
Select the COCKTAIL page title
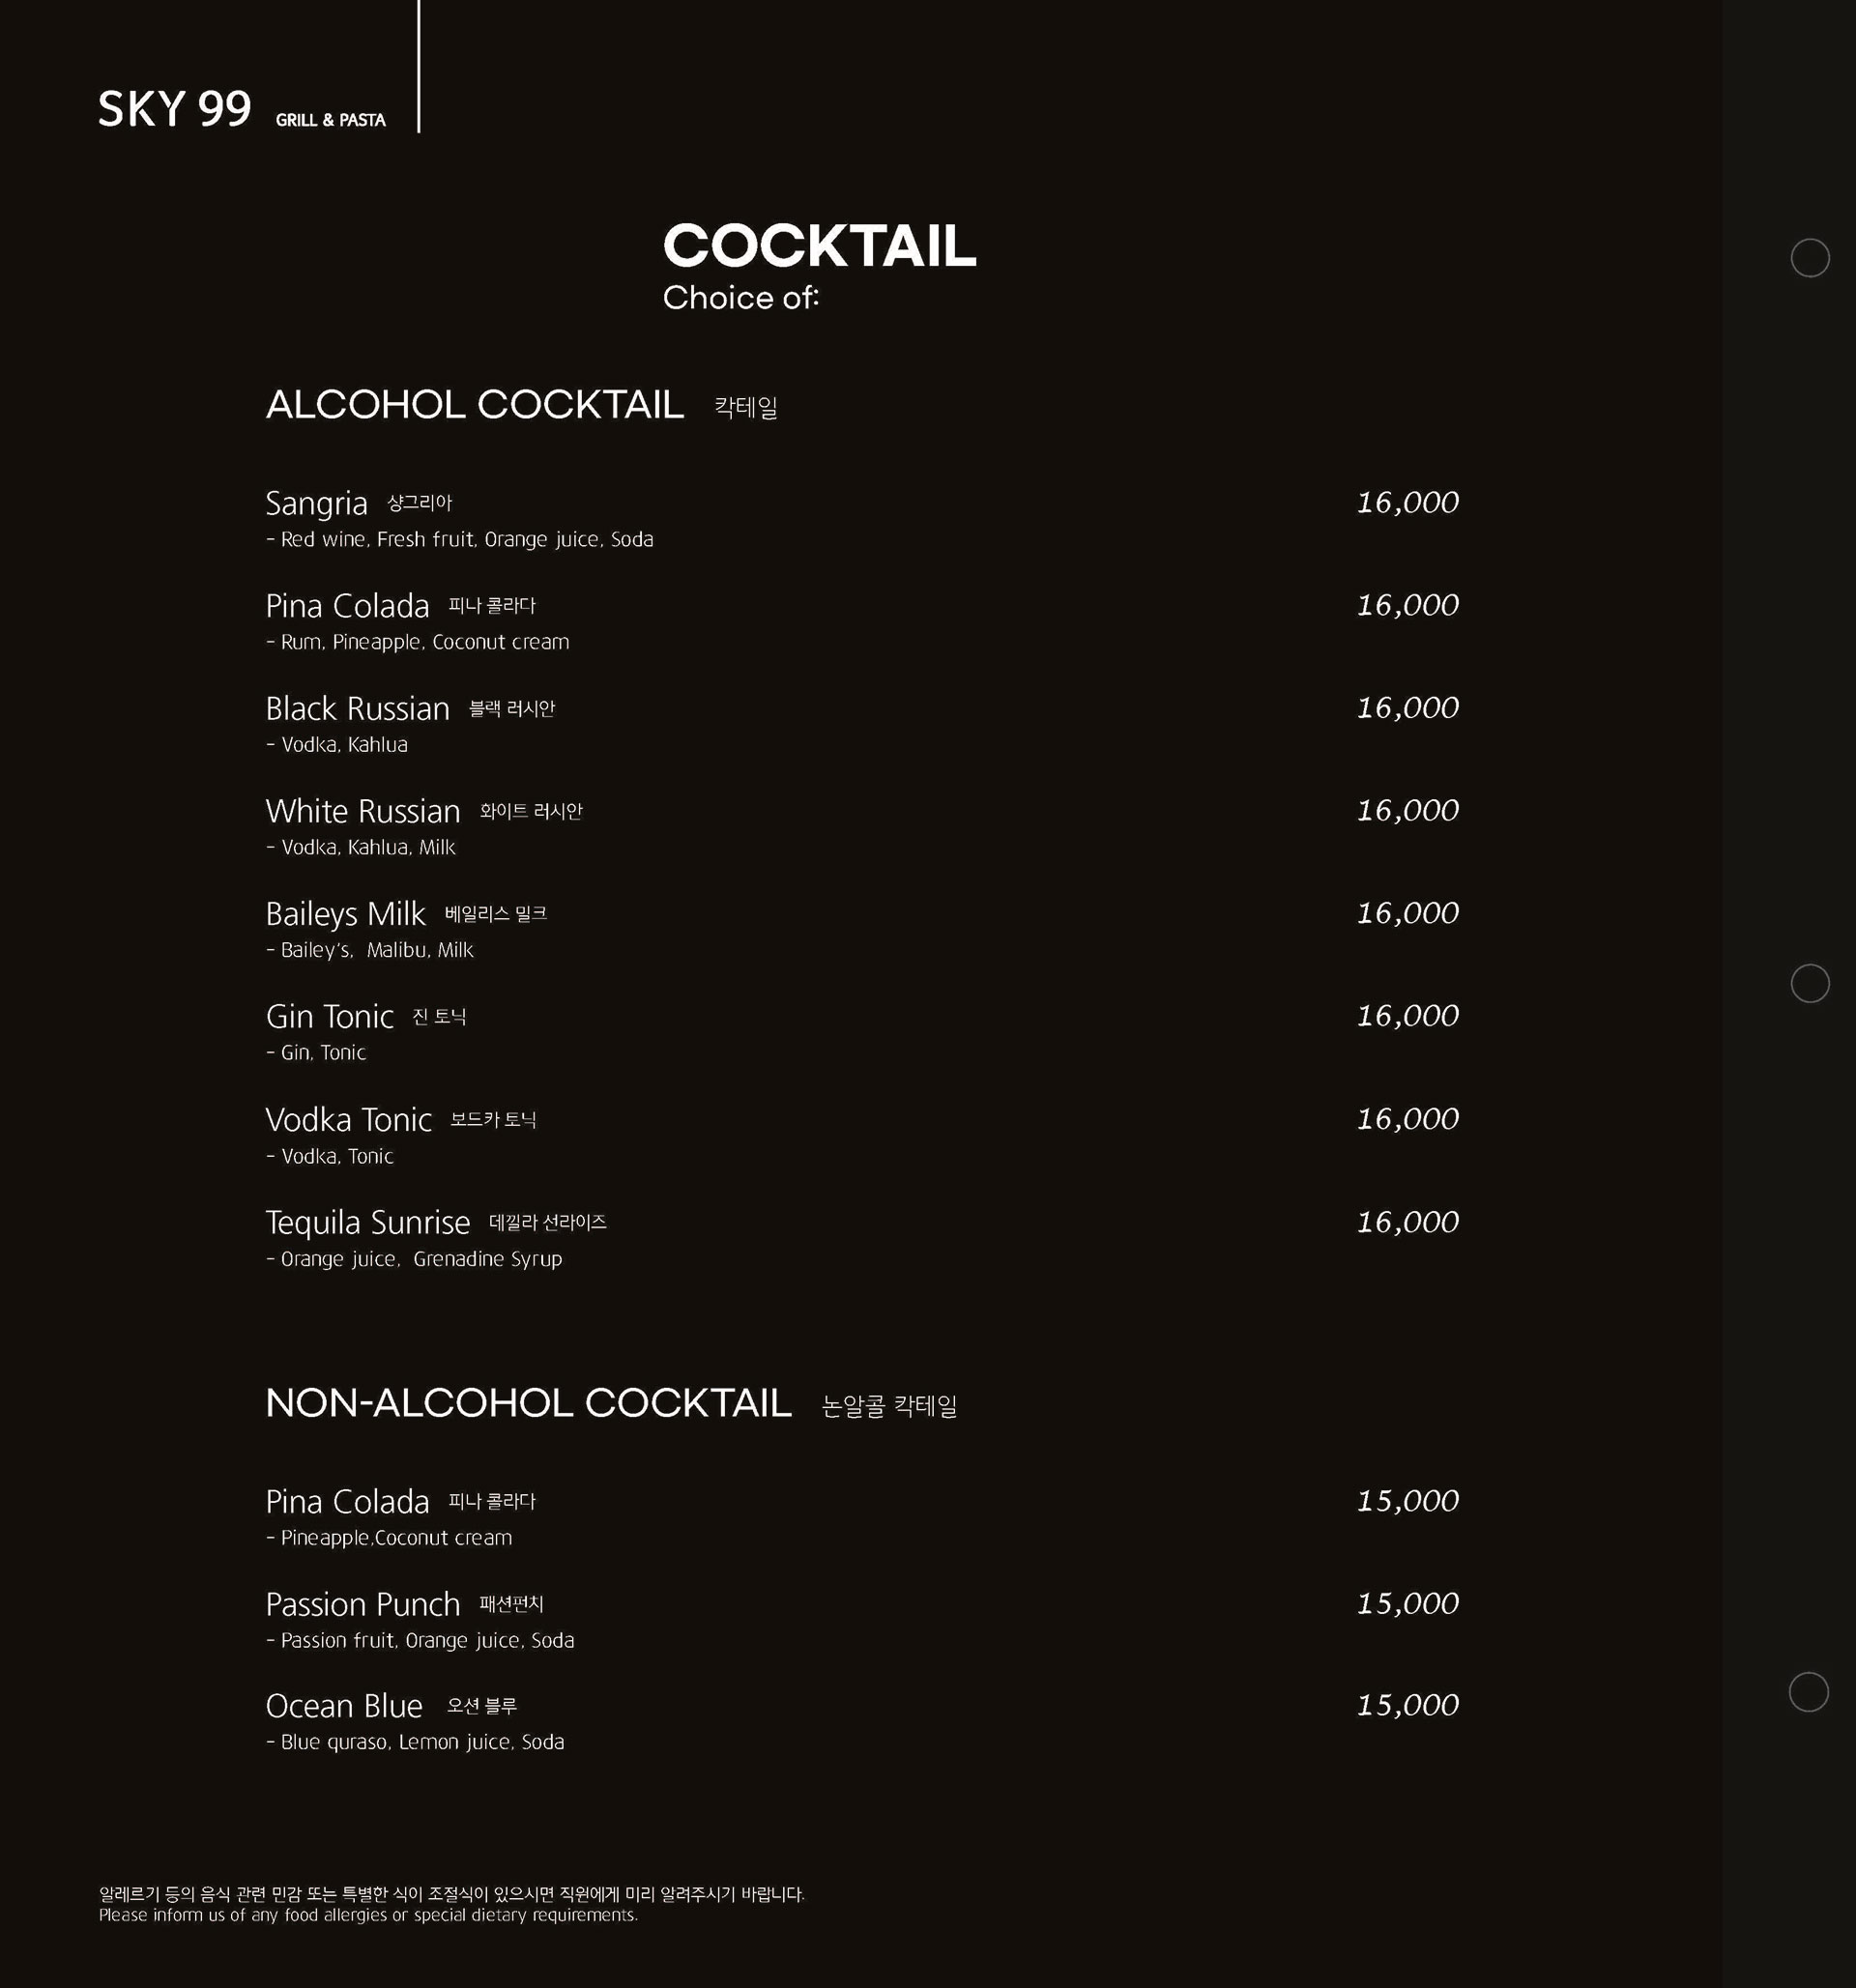click(819, 246)
